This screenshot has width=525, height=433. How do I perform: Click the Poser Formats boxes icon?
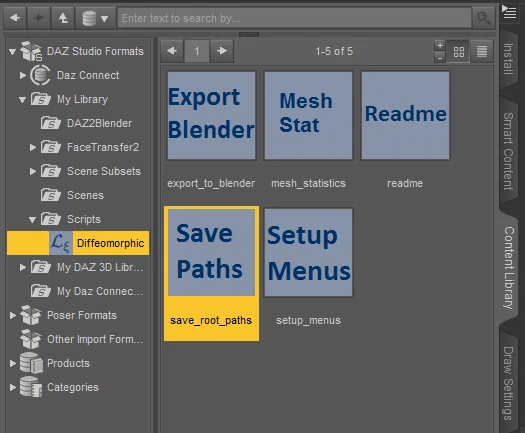point(30,315)
